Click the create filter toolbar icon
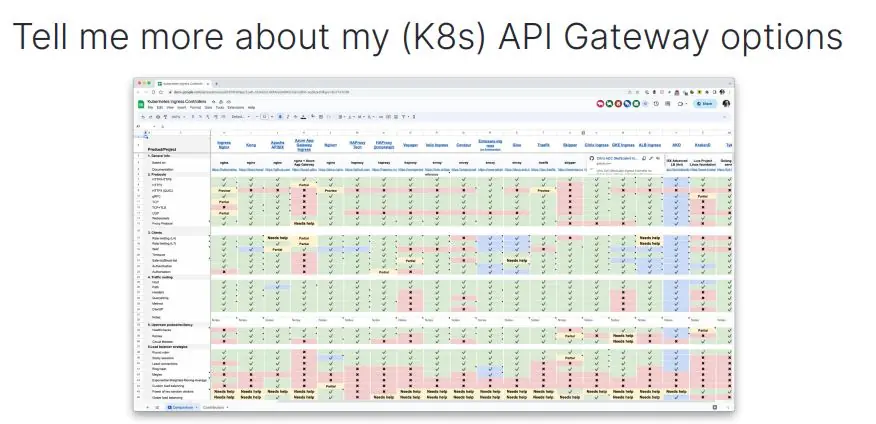The height and width of the screenshot is (424, 876). coord(403,117)
